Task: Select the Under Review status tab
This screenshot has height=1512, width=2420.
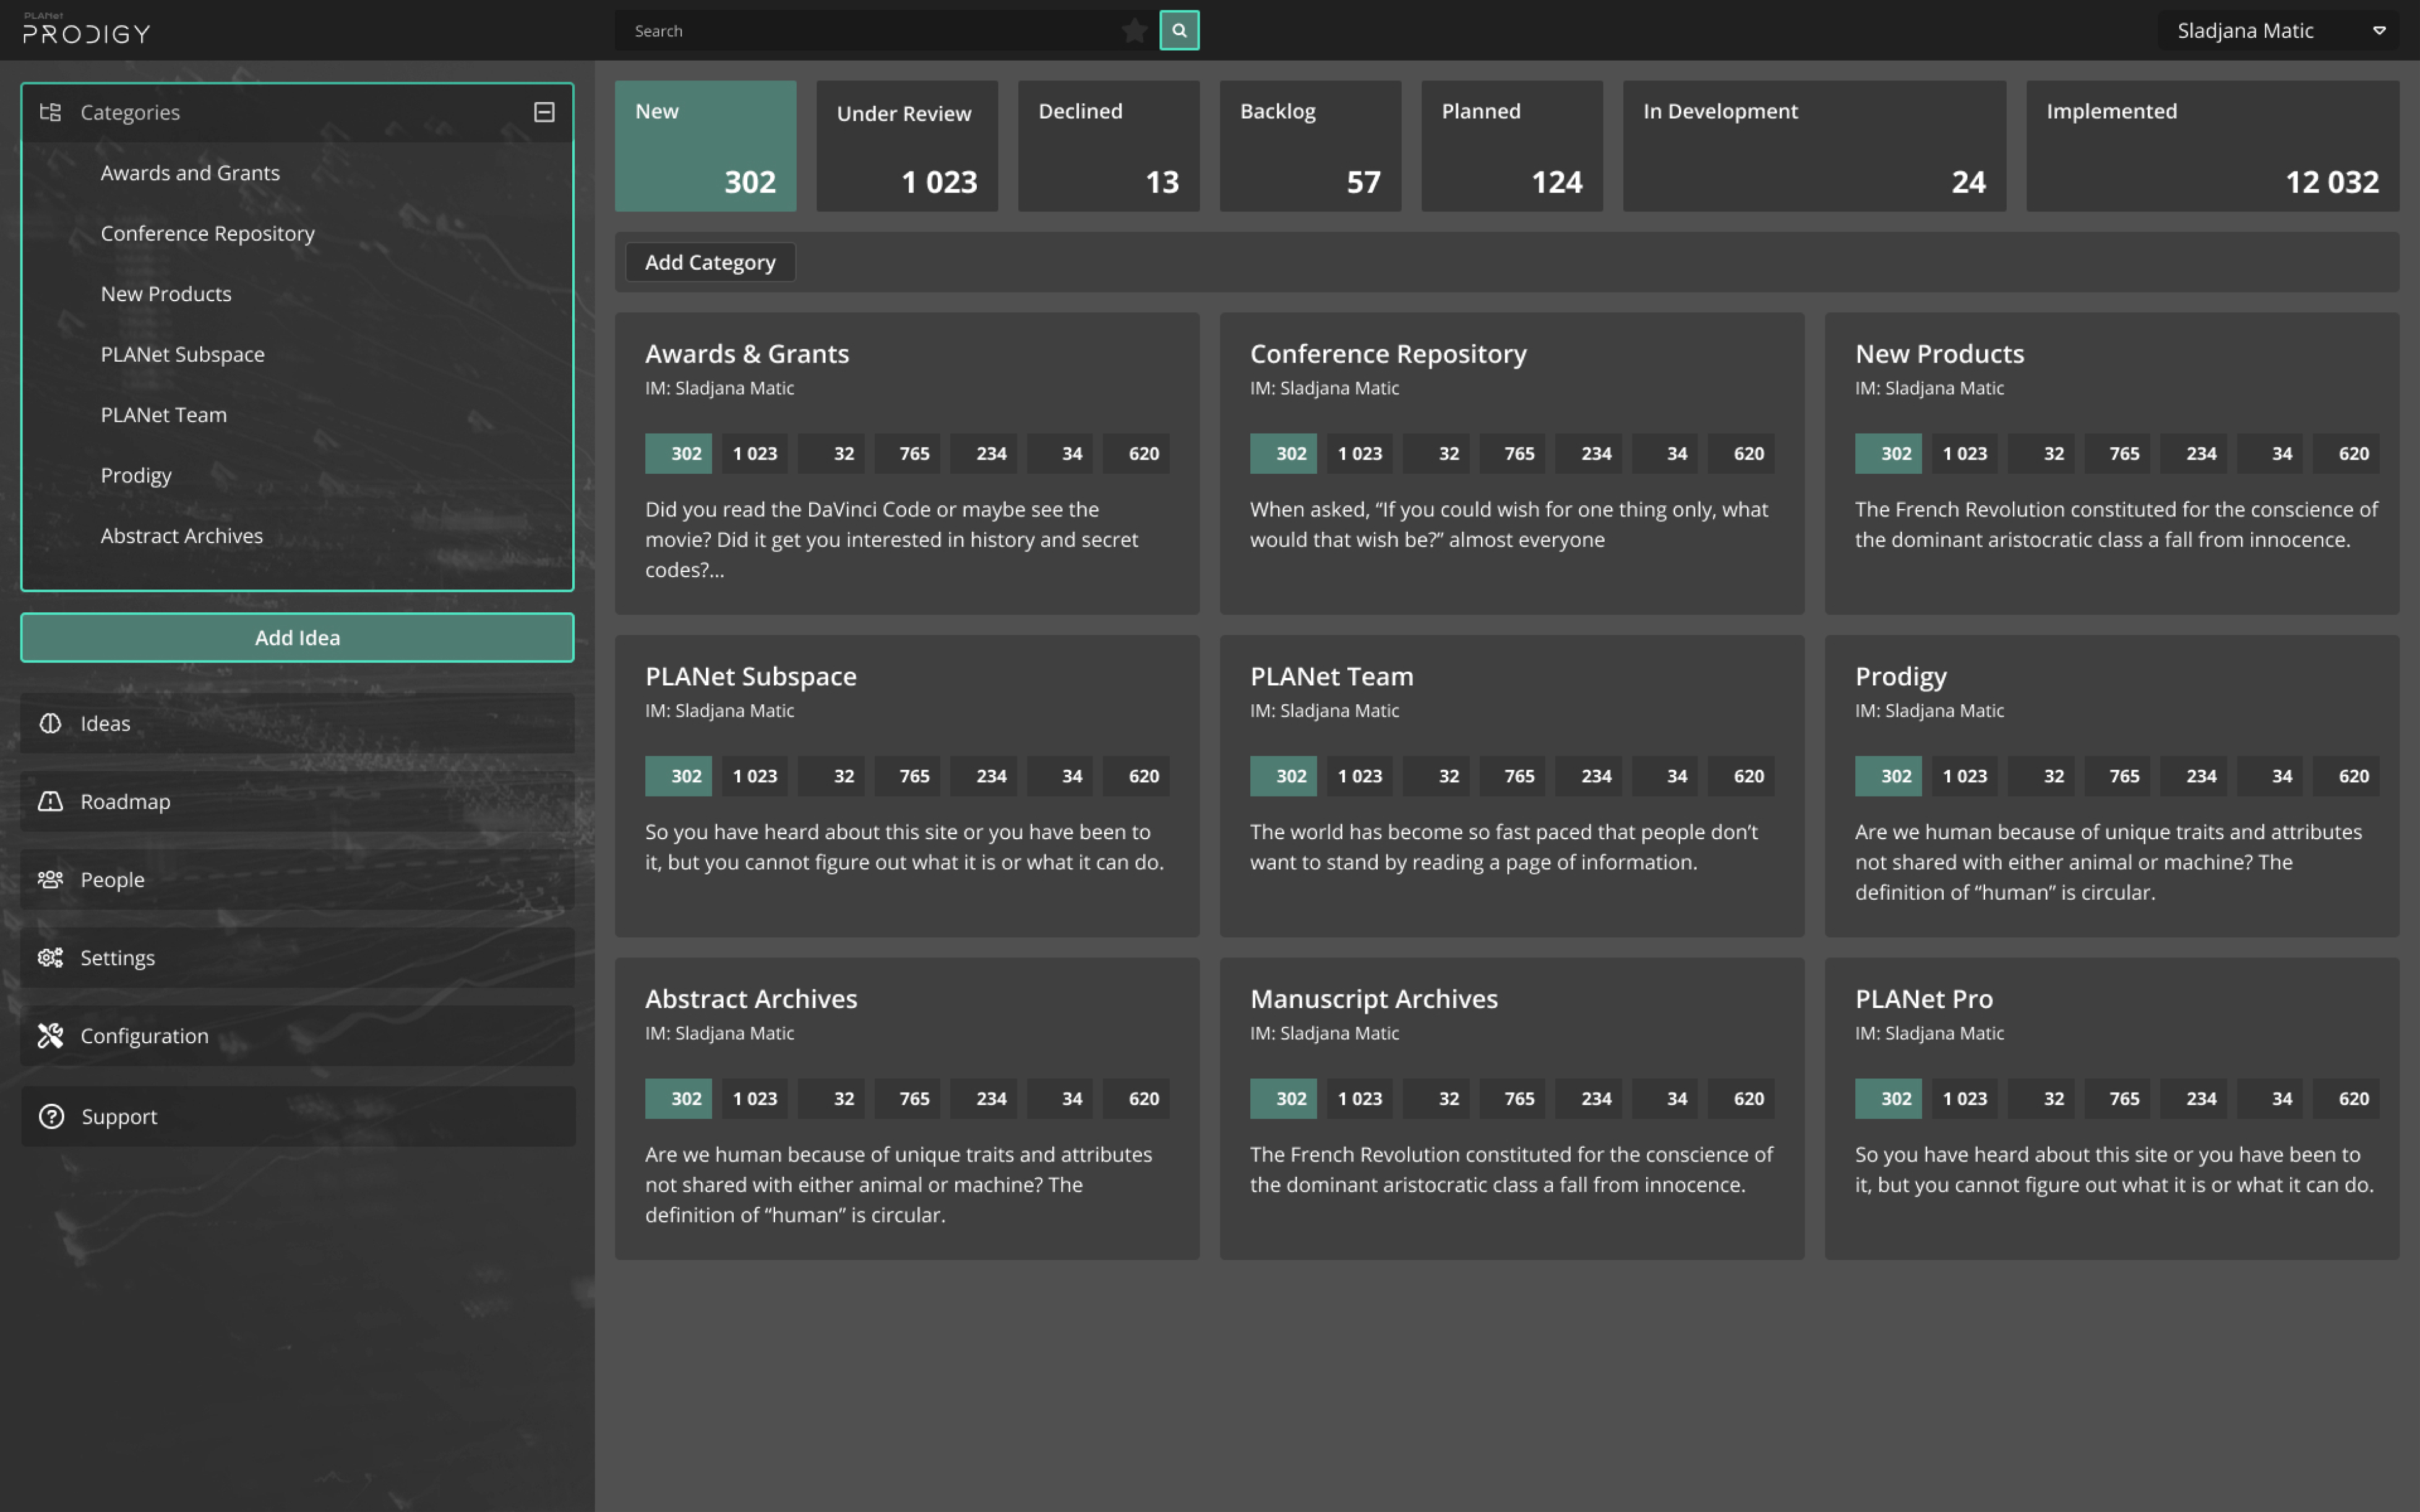Action: (x=907, y=146)
